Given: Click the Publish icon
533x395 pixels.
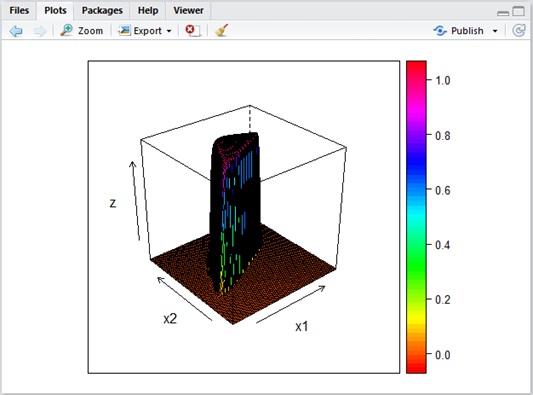Looking at the screenshot, I should [440, 31].
